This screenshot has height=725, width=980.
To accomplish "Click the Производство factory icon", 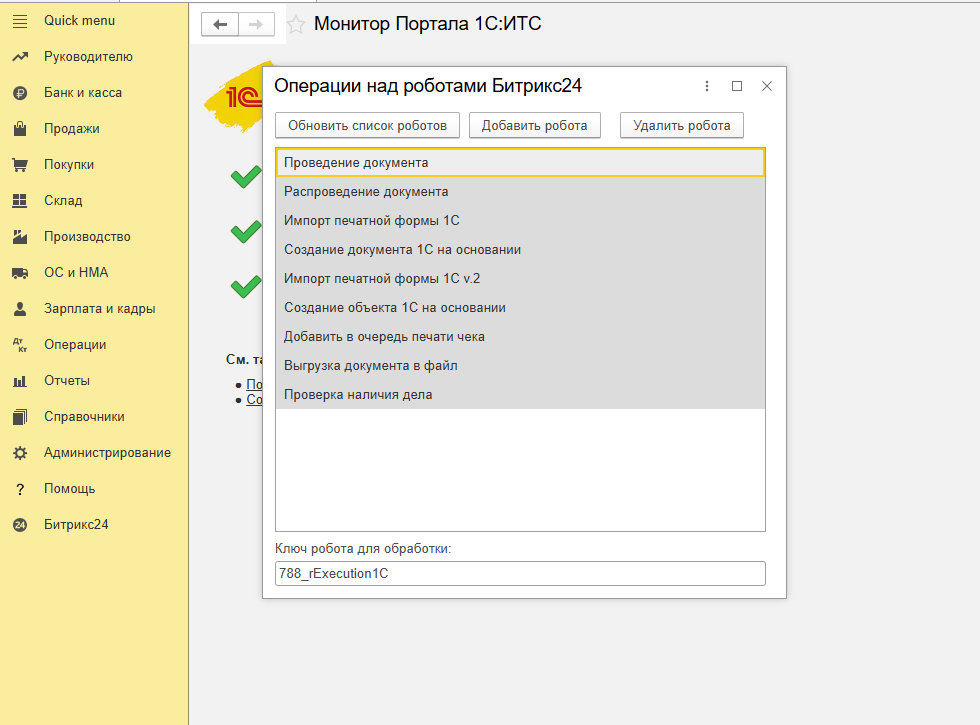I will 19,237.
